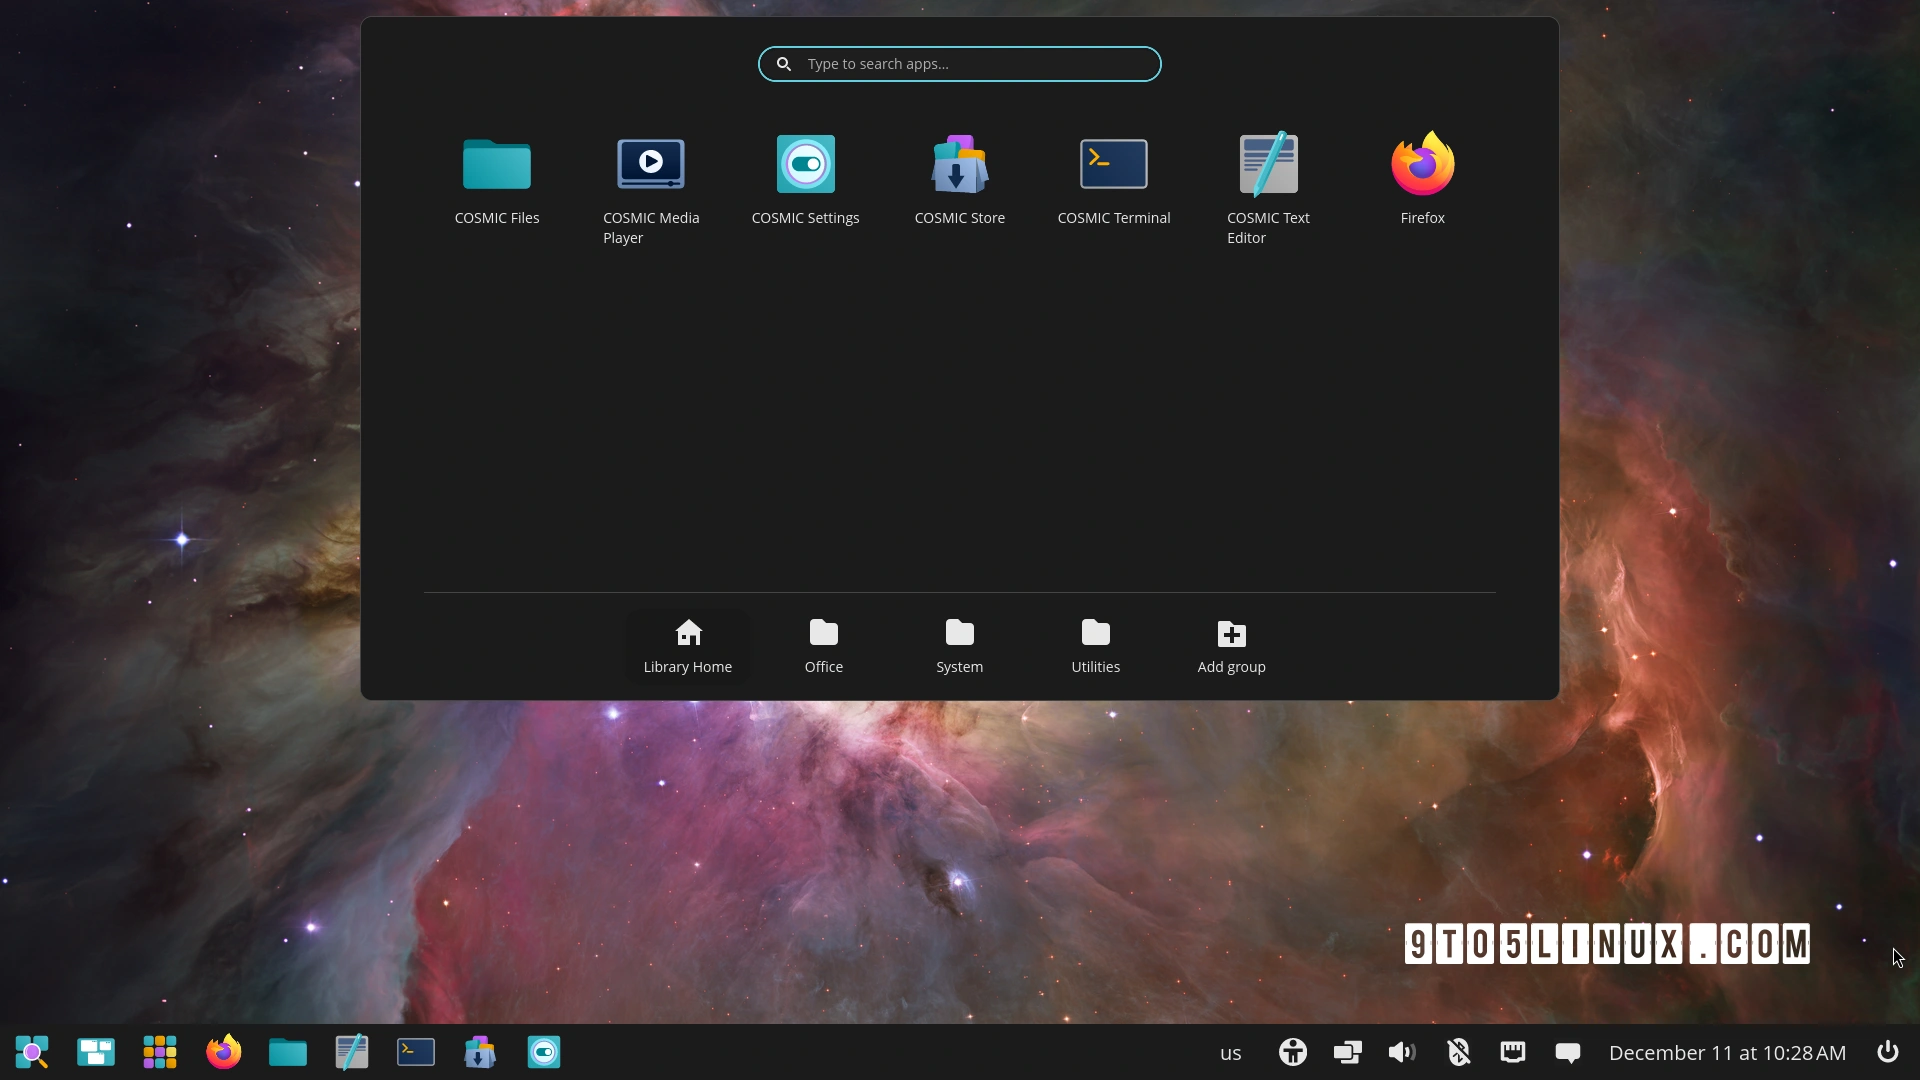Switch to the Utilities group

pos(1096,646)
